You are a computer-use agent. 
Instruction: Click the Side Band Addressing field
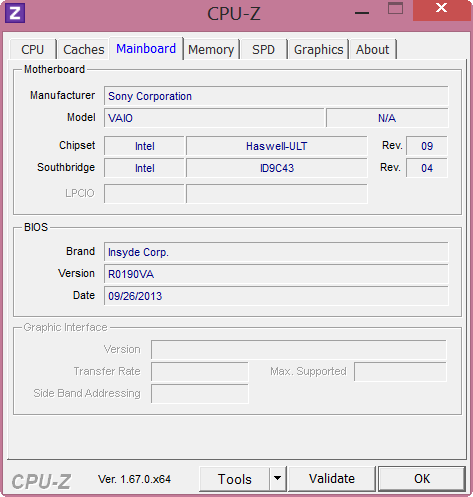click(200, 394)
